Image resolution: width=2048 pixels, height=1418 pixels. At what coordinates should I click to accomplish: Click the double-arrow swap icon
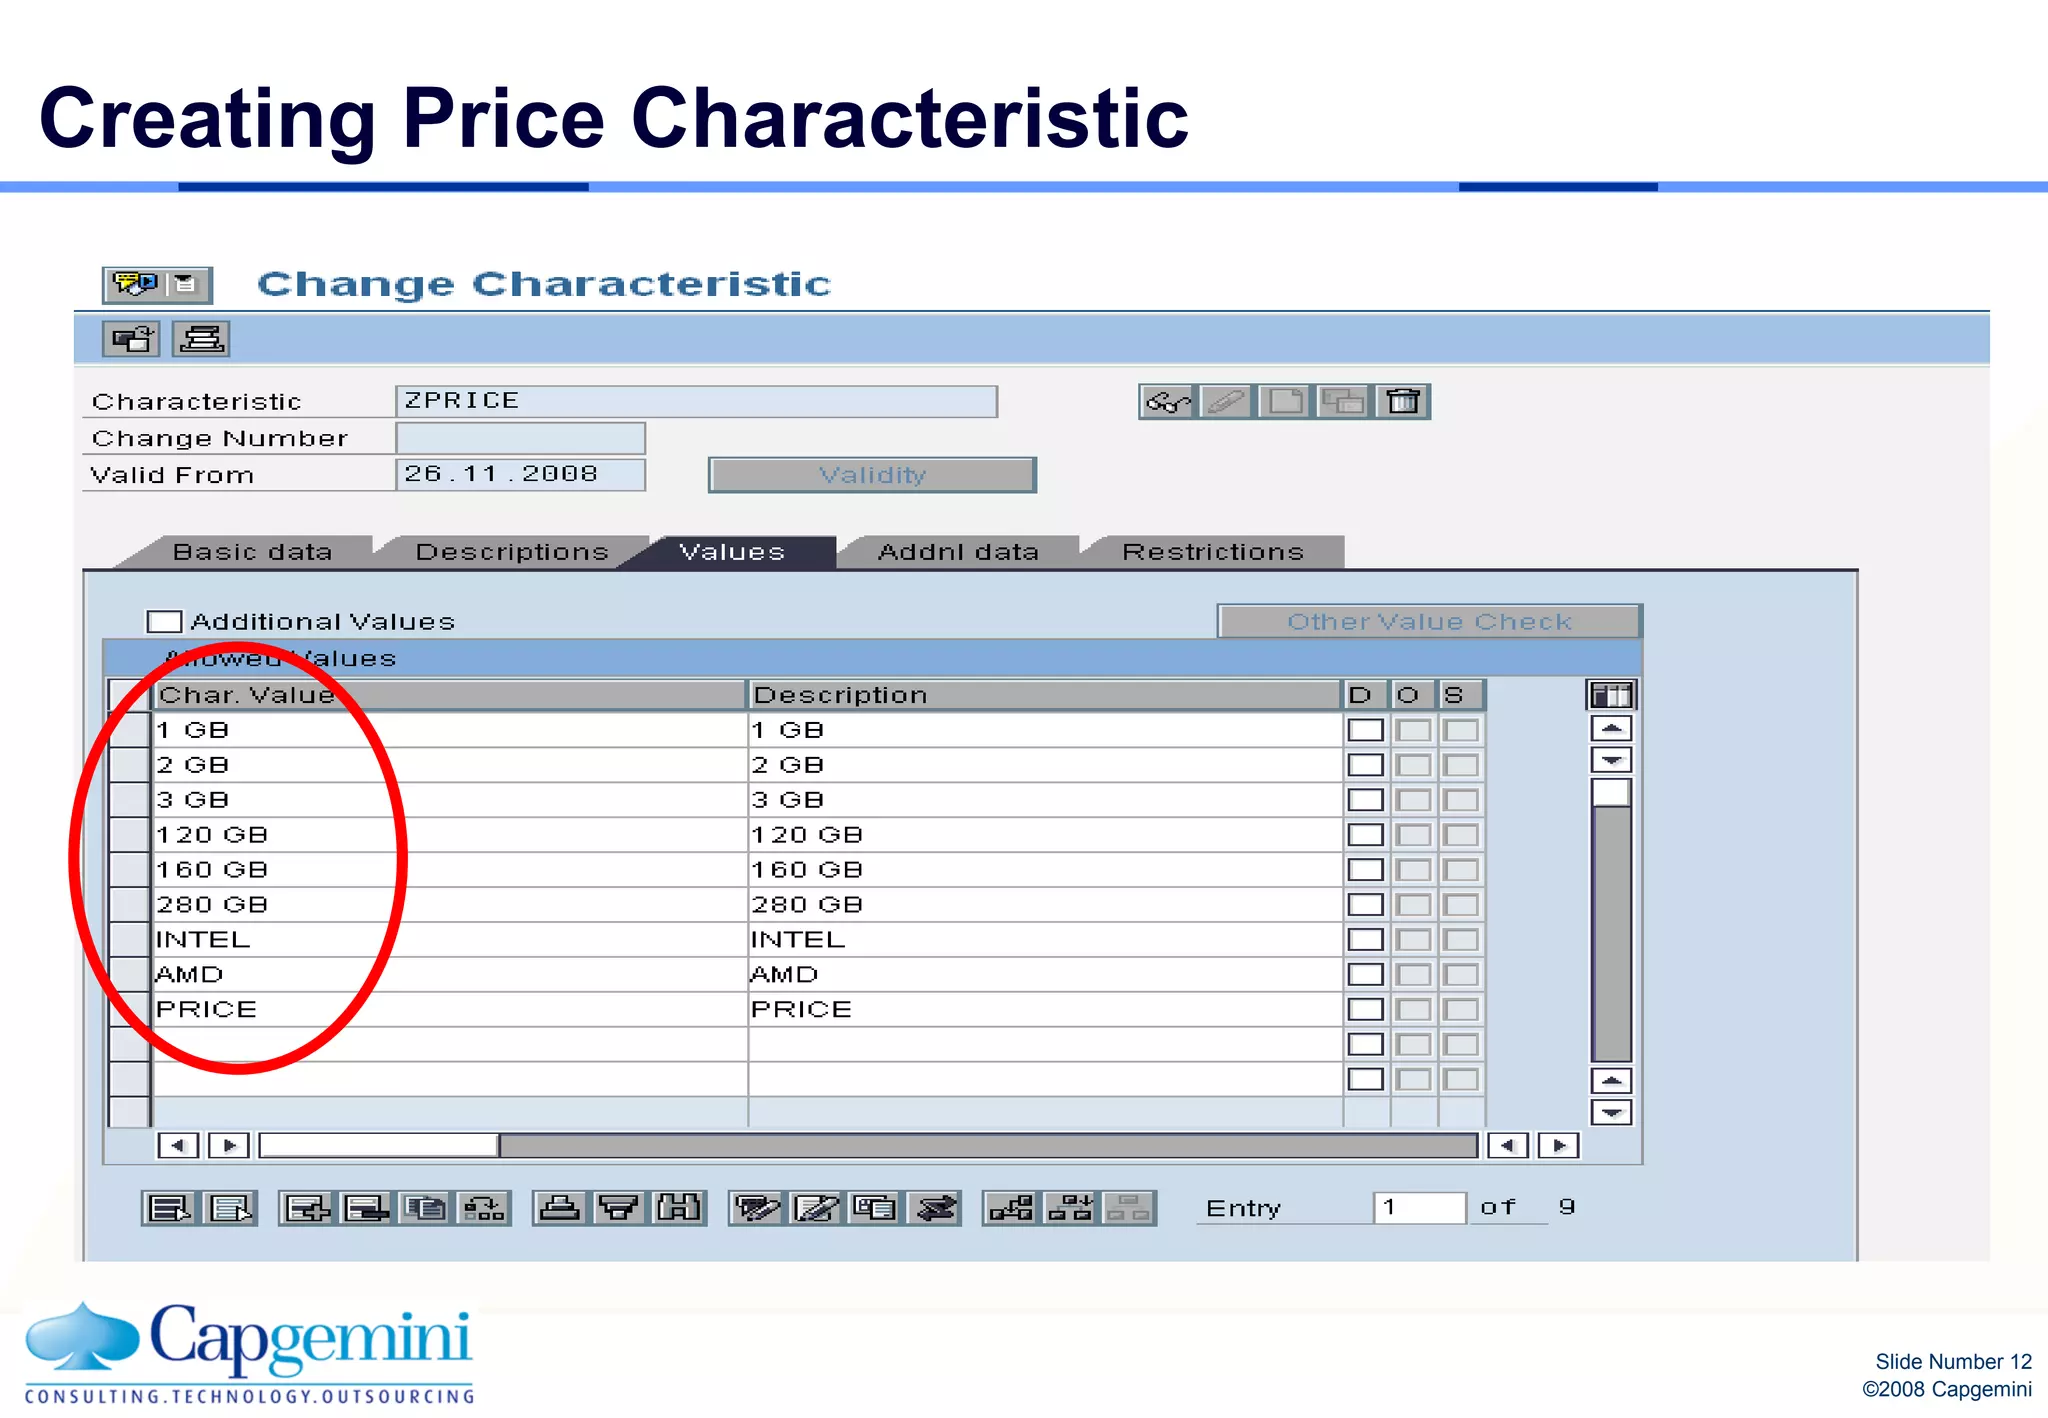(934, 1209)
